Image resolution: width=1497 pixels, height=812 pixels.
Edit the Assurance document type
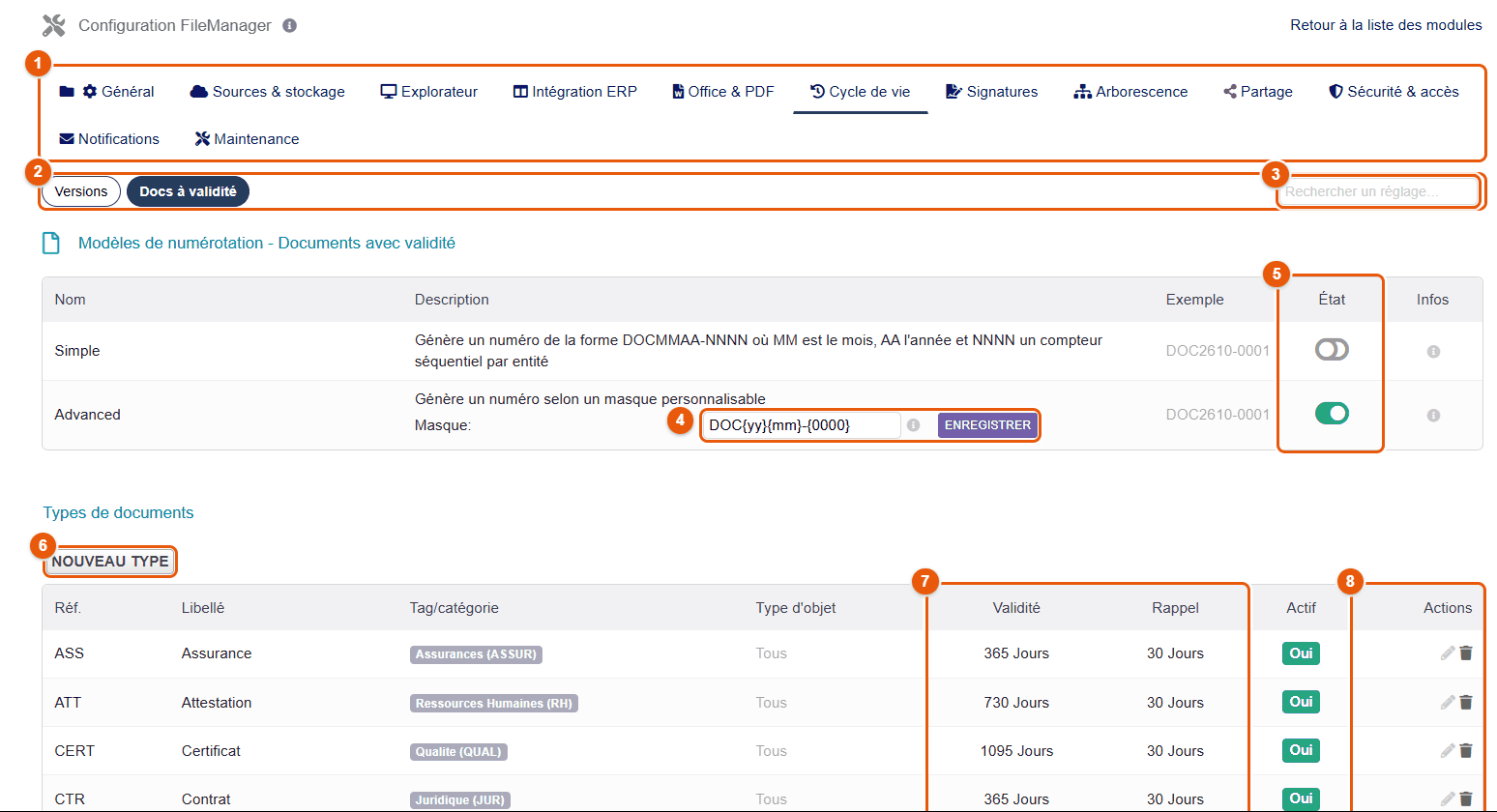point(1447,653)
